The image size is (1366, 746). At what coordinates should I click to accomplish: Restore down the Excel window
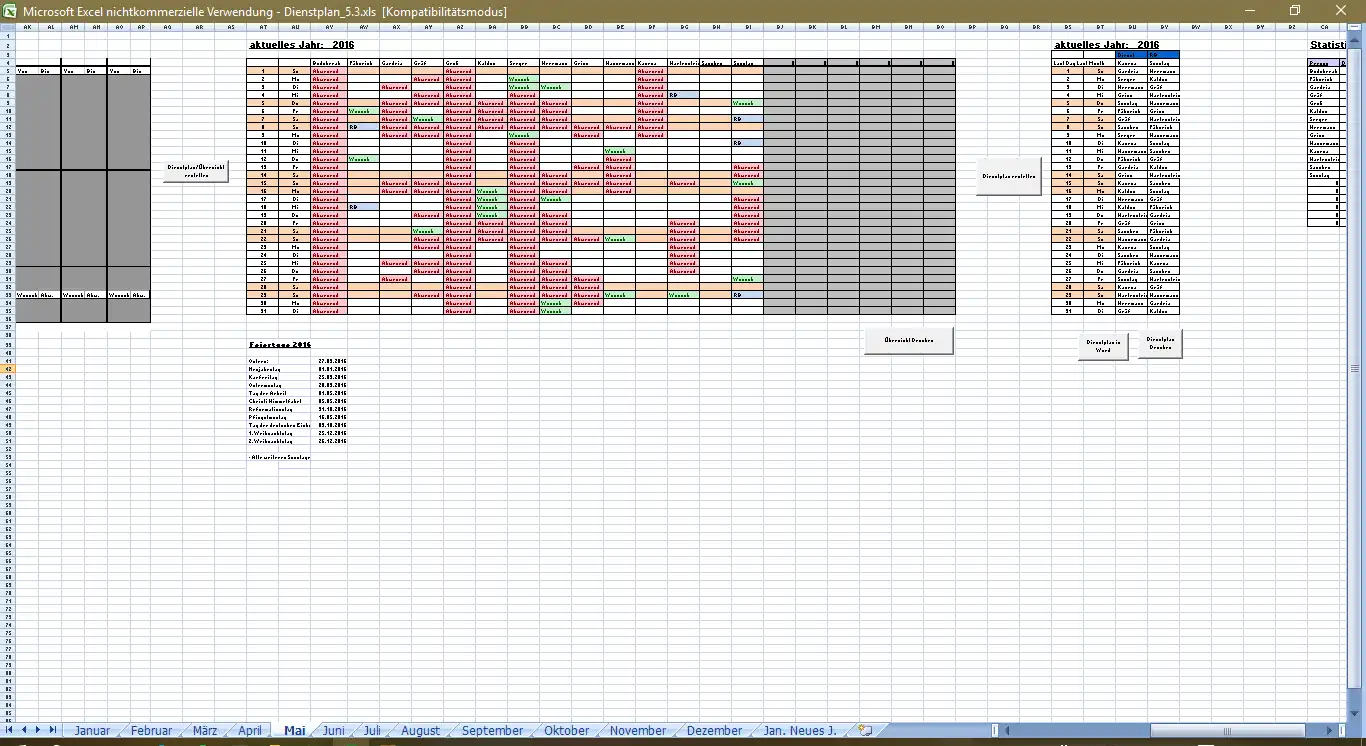pyautogui.click(x=1294, y=11)
